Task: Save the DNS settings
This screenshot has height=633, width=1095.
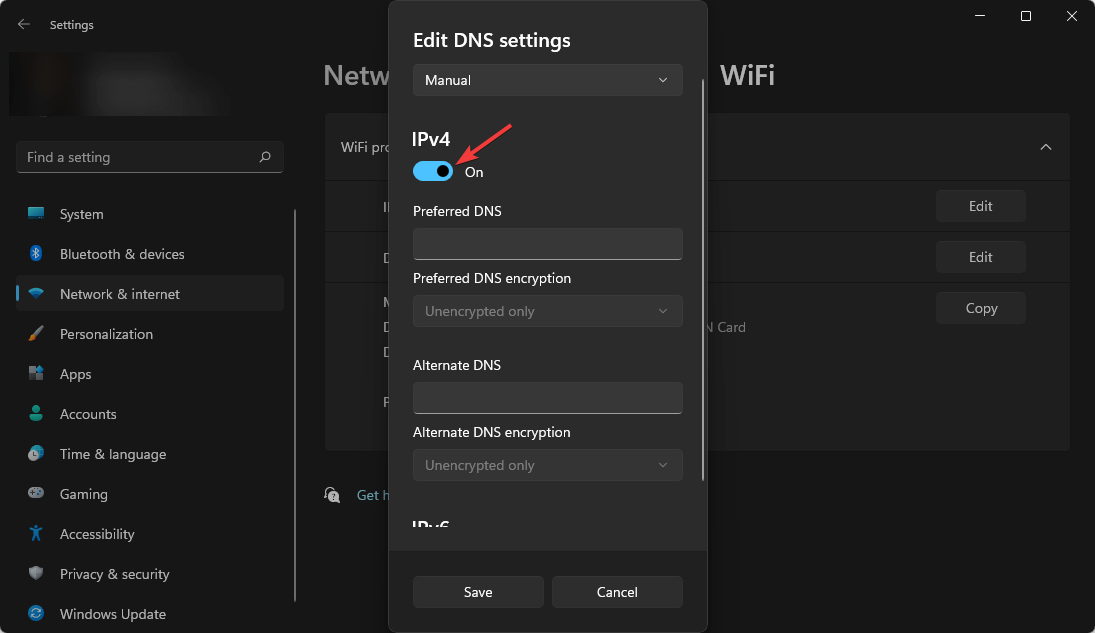Action: [478, 592]
